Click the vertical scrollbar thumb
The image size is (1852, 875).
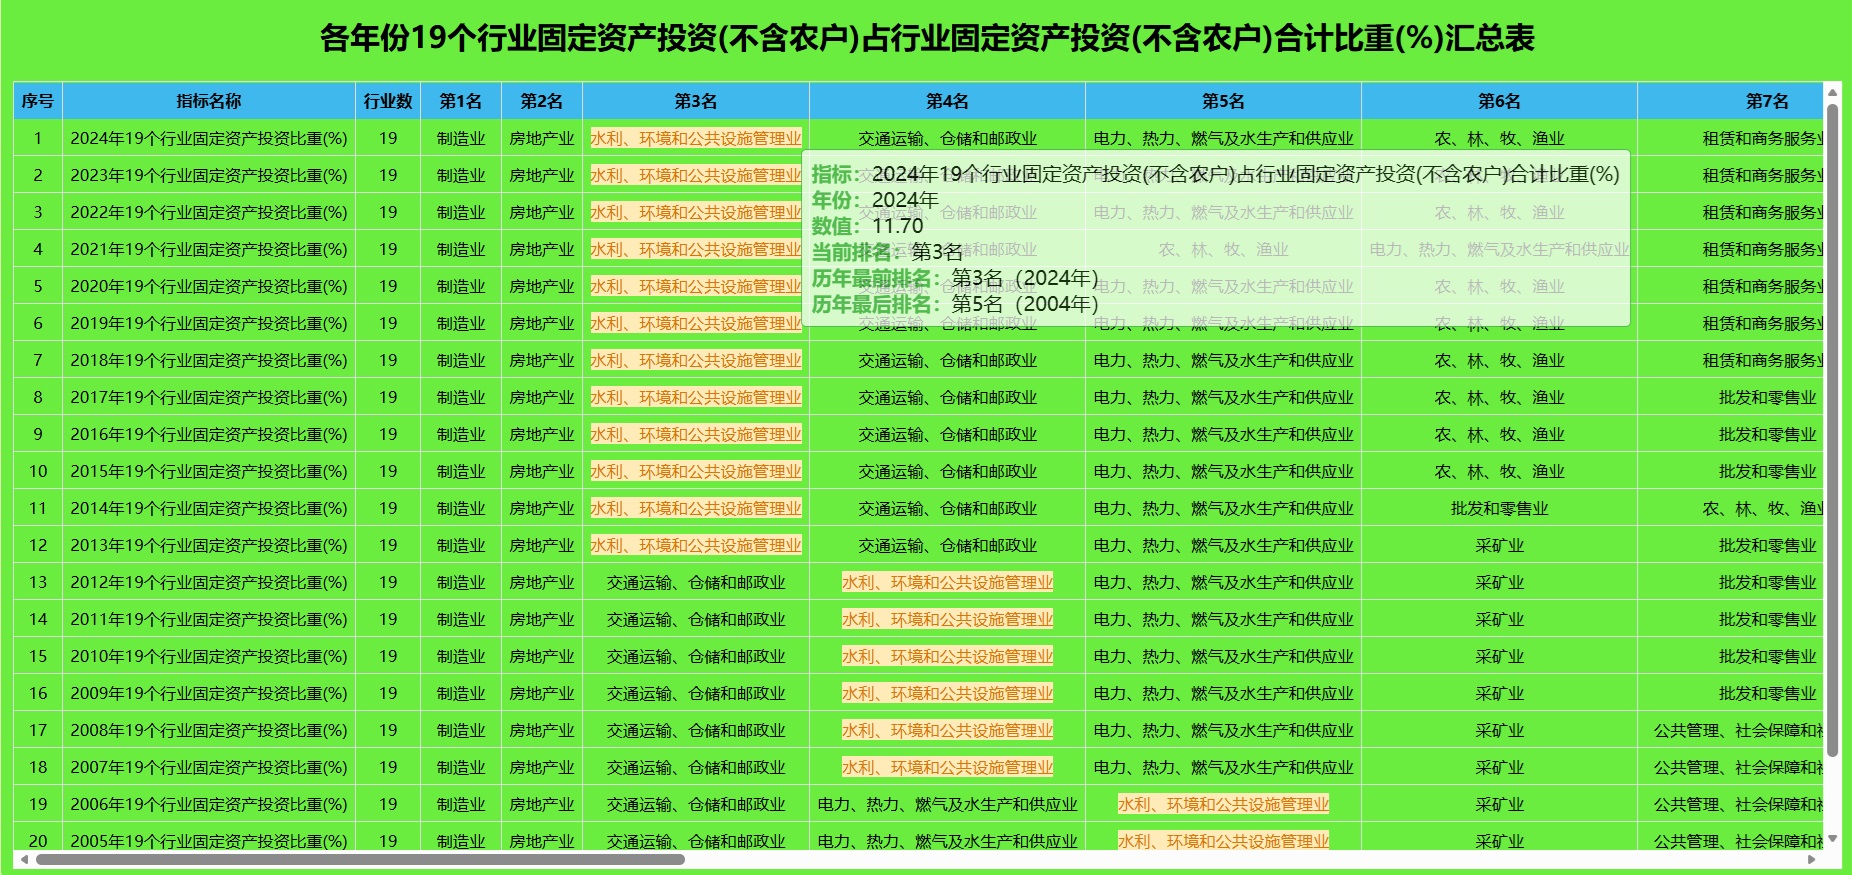click(1832, 430)
